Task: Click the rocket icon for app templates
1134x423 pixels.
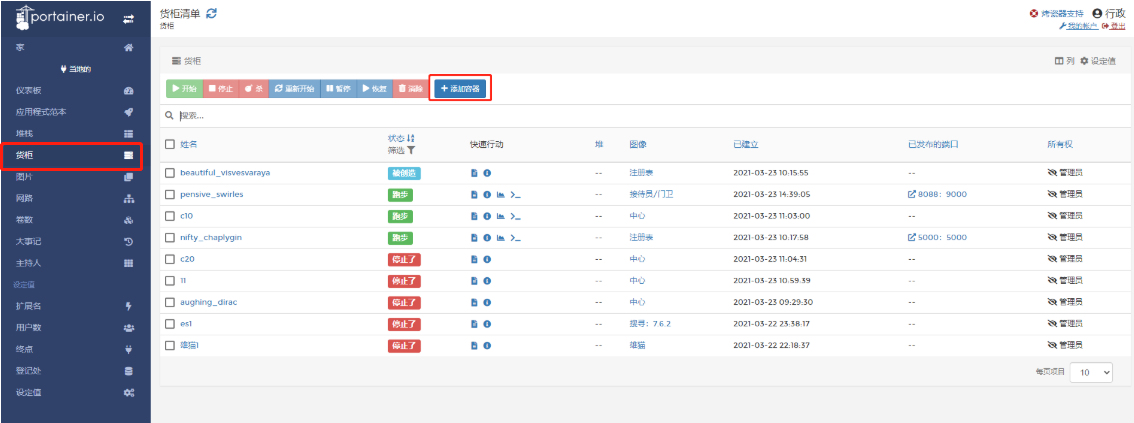Action: [x=129, y=113]
